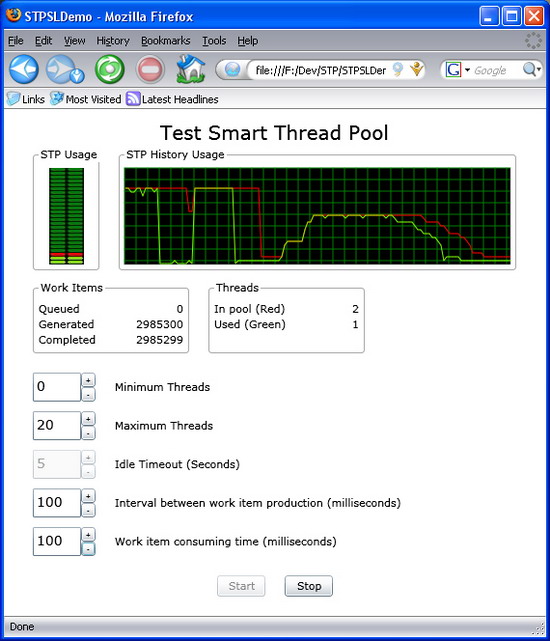Minimize the Firefox window
The width and height of the screenshot is (550, 641).
click(x=489, y=16)
